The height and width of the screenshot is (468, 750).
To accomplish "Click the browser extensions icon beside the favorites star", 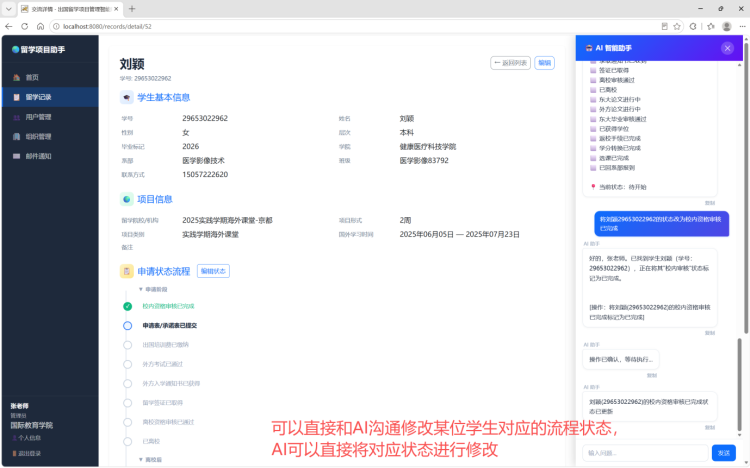I will 693,26.
